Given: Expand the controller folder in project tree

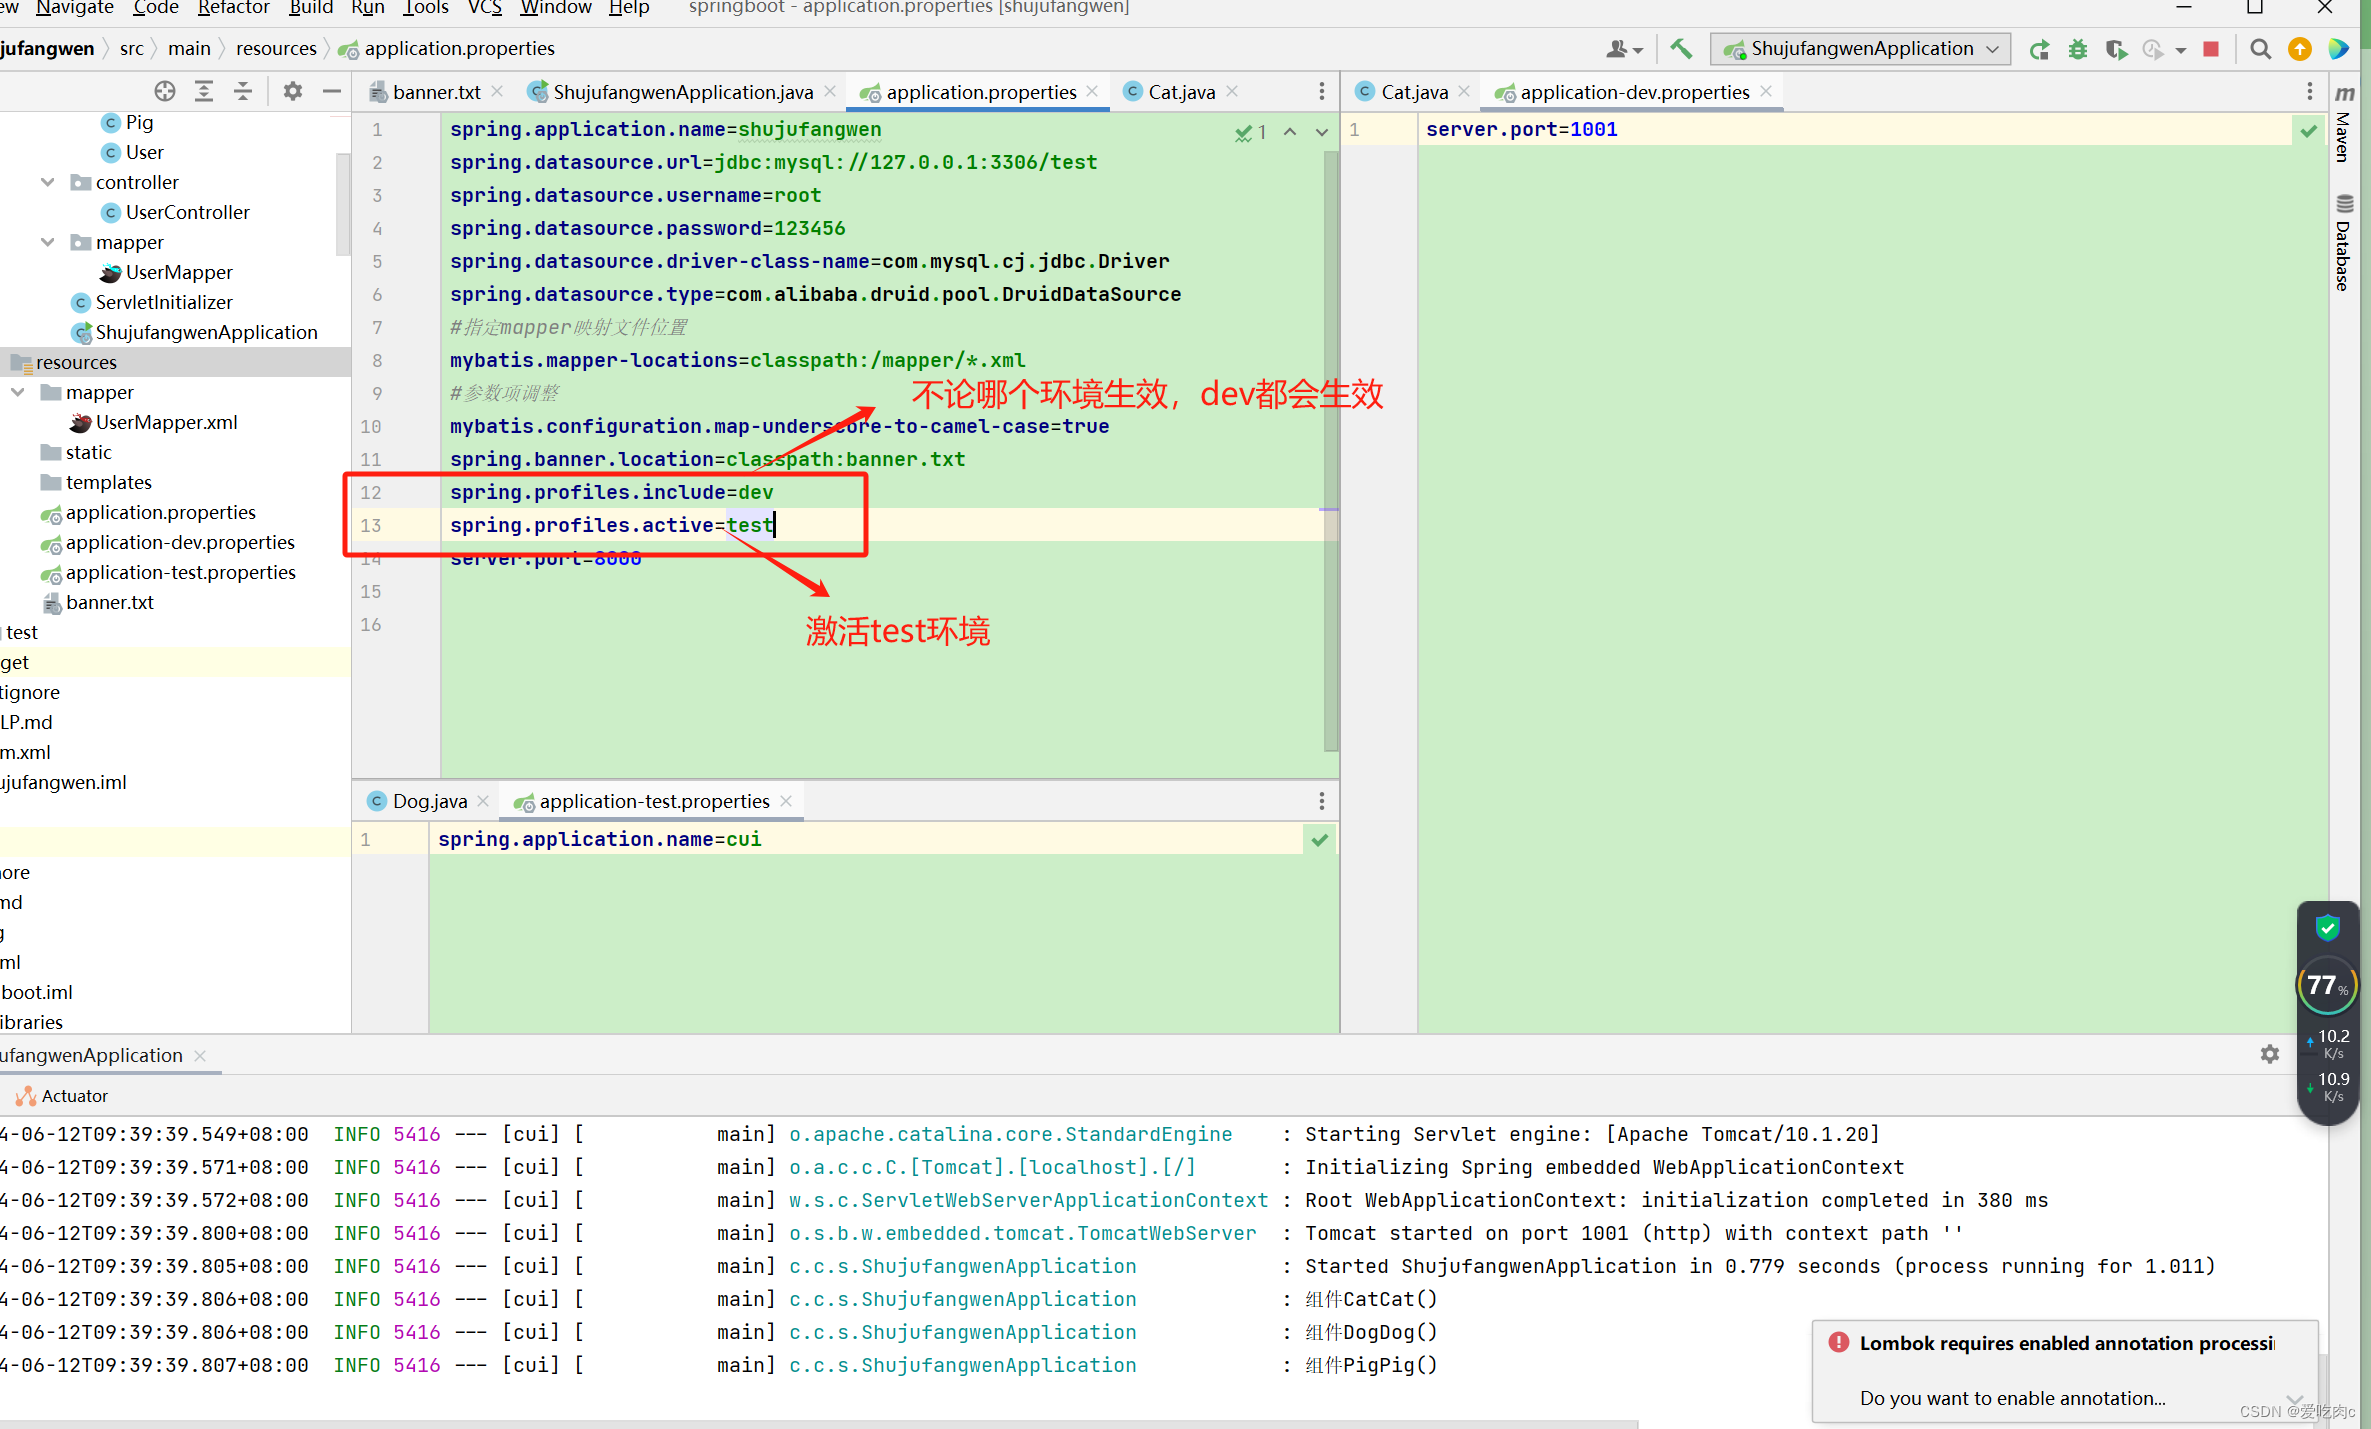Looking at the screenshot, I should point(46,181).
